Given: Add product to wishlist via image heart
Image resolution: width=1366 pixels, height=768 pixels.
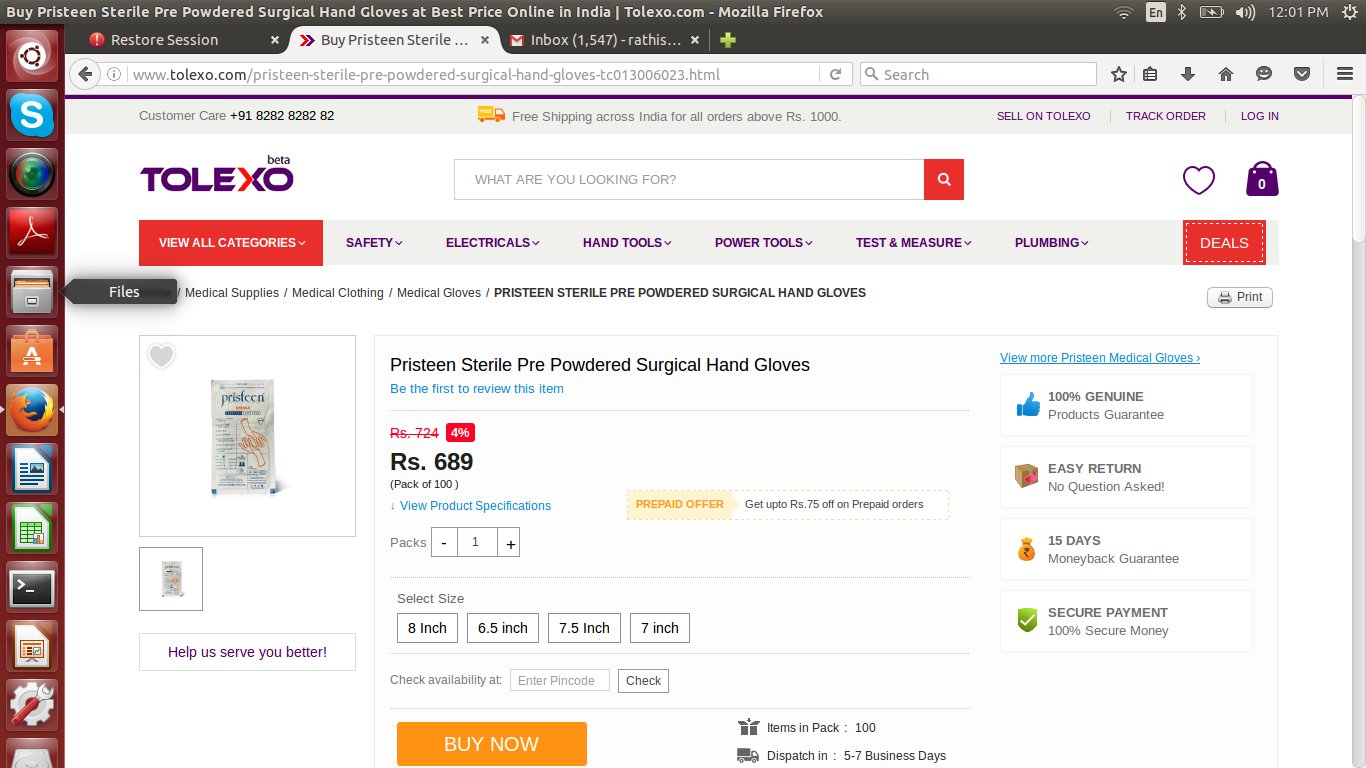Looking at the screenshot, I should click(x=161, y=356).
